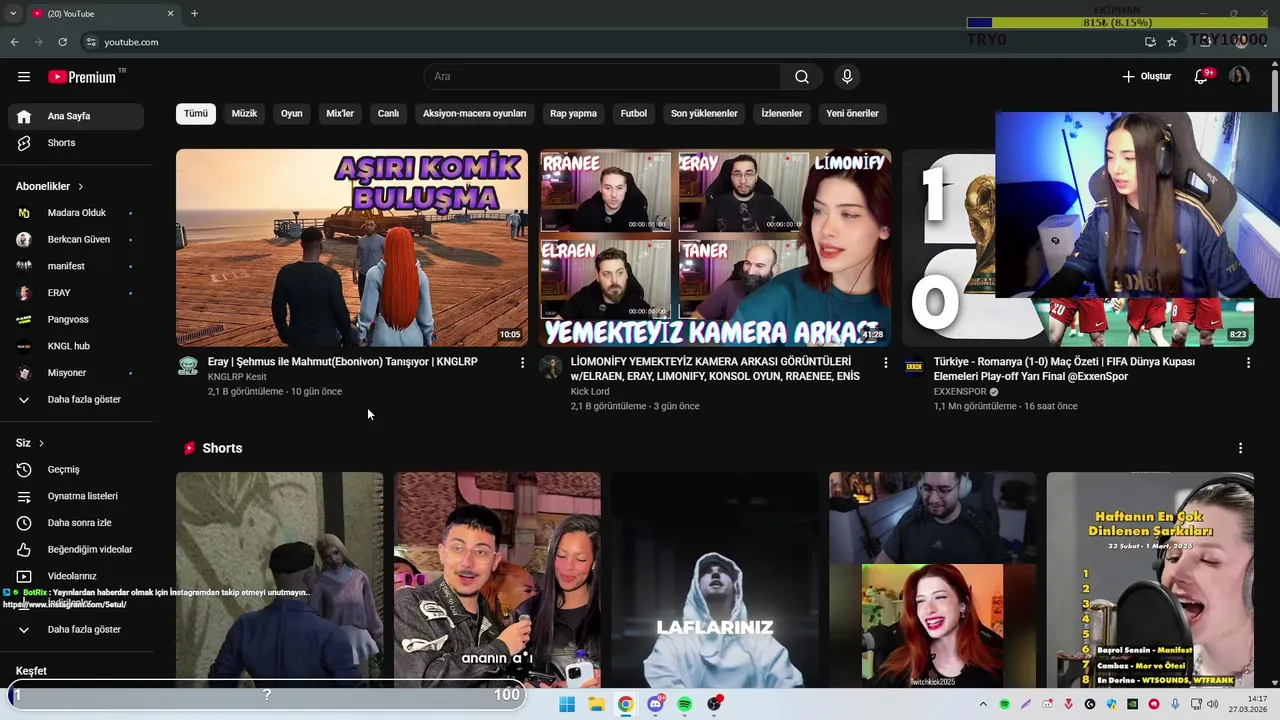1280x720 pixels.
Task: Open Spotify from the taskbar
Action: click(685, 704)
